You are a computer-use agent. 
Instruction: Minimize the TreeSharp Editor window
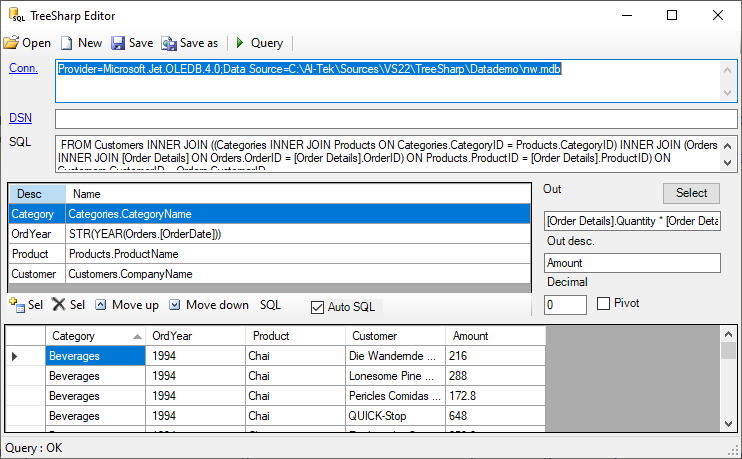tap(627, 15)
